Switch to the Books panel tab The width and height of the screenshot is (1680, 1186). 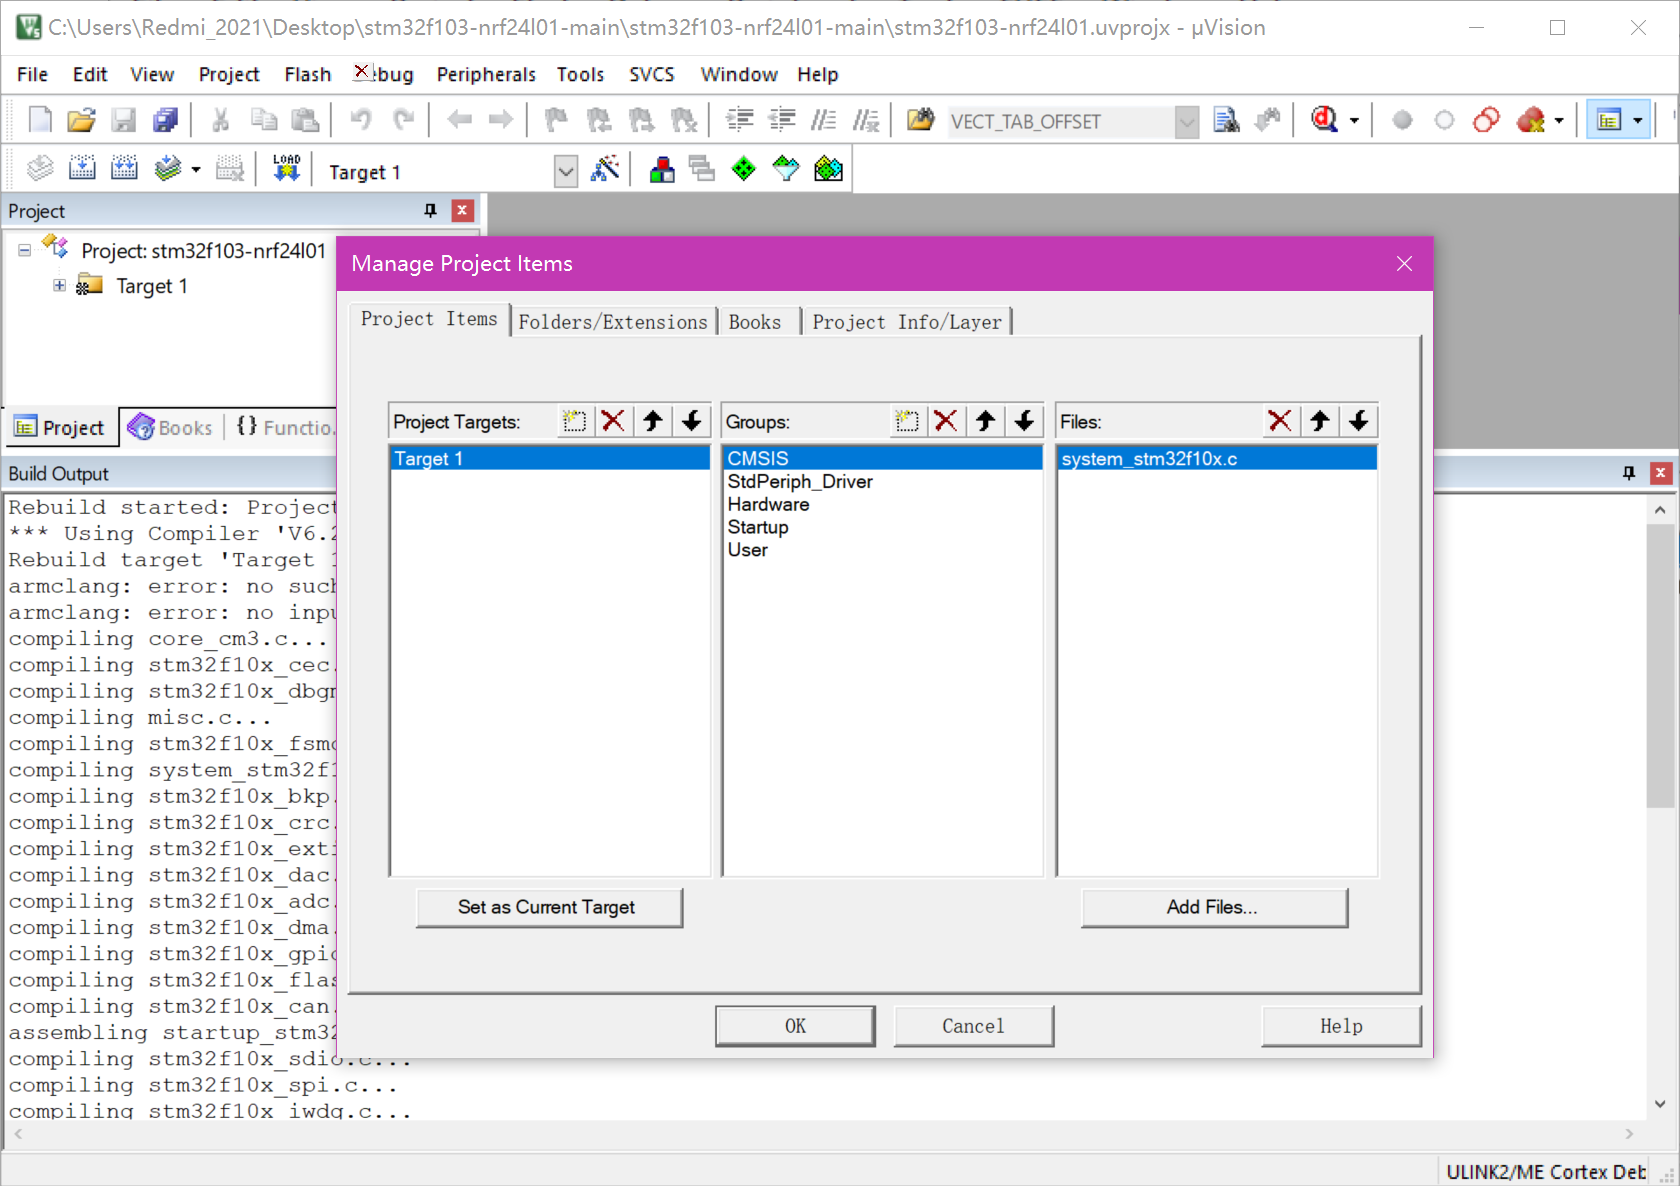coord(171,428)
